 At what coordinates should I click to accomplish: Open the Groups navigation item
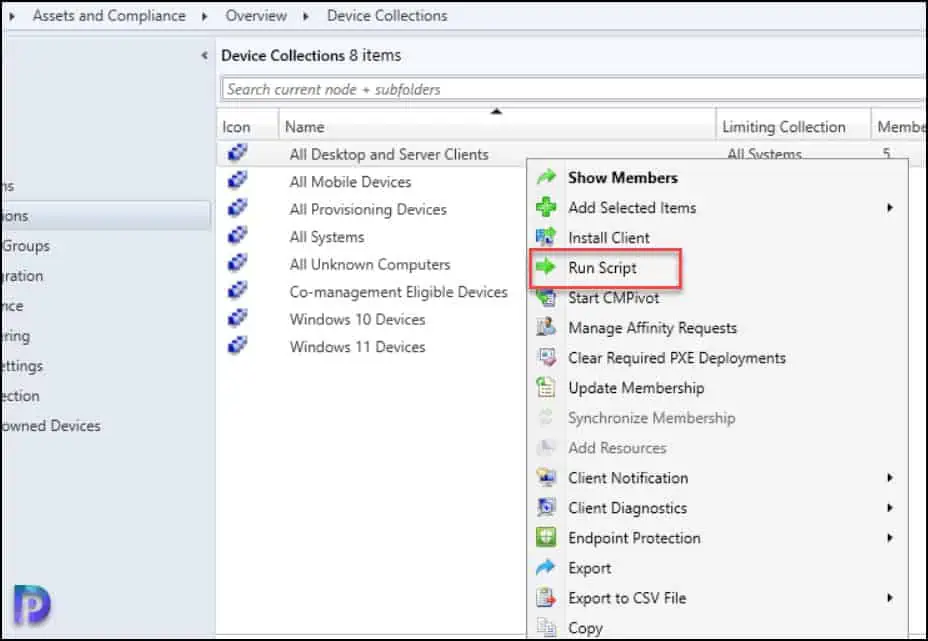click(25, 246)
